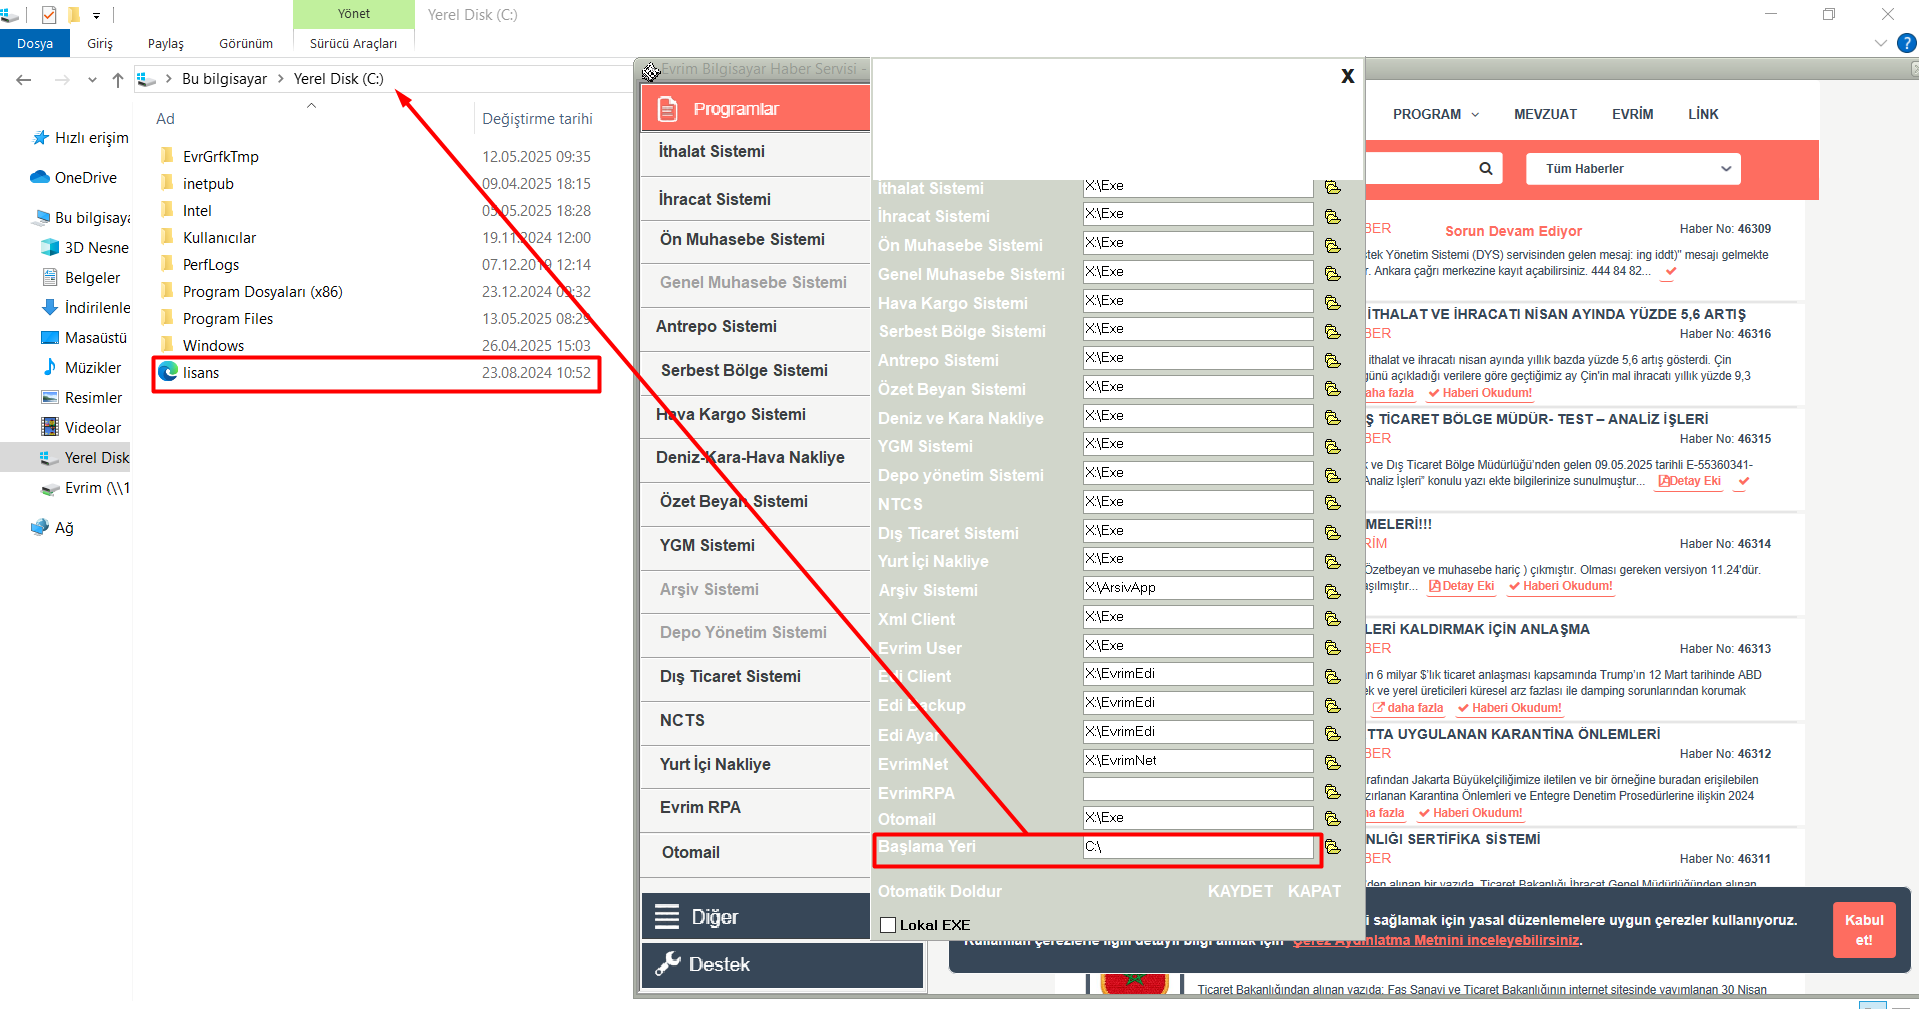Select the Program Files folder

(228, 319)
